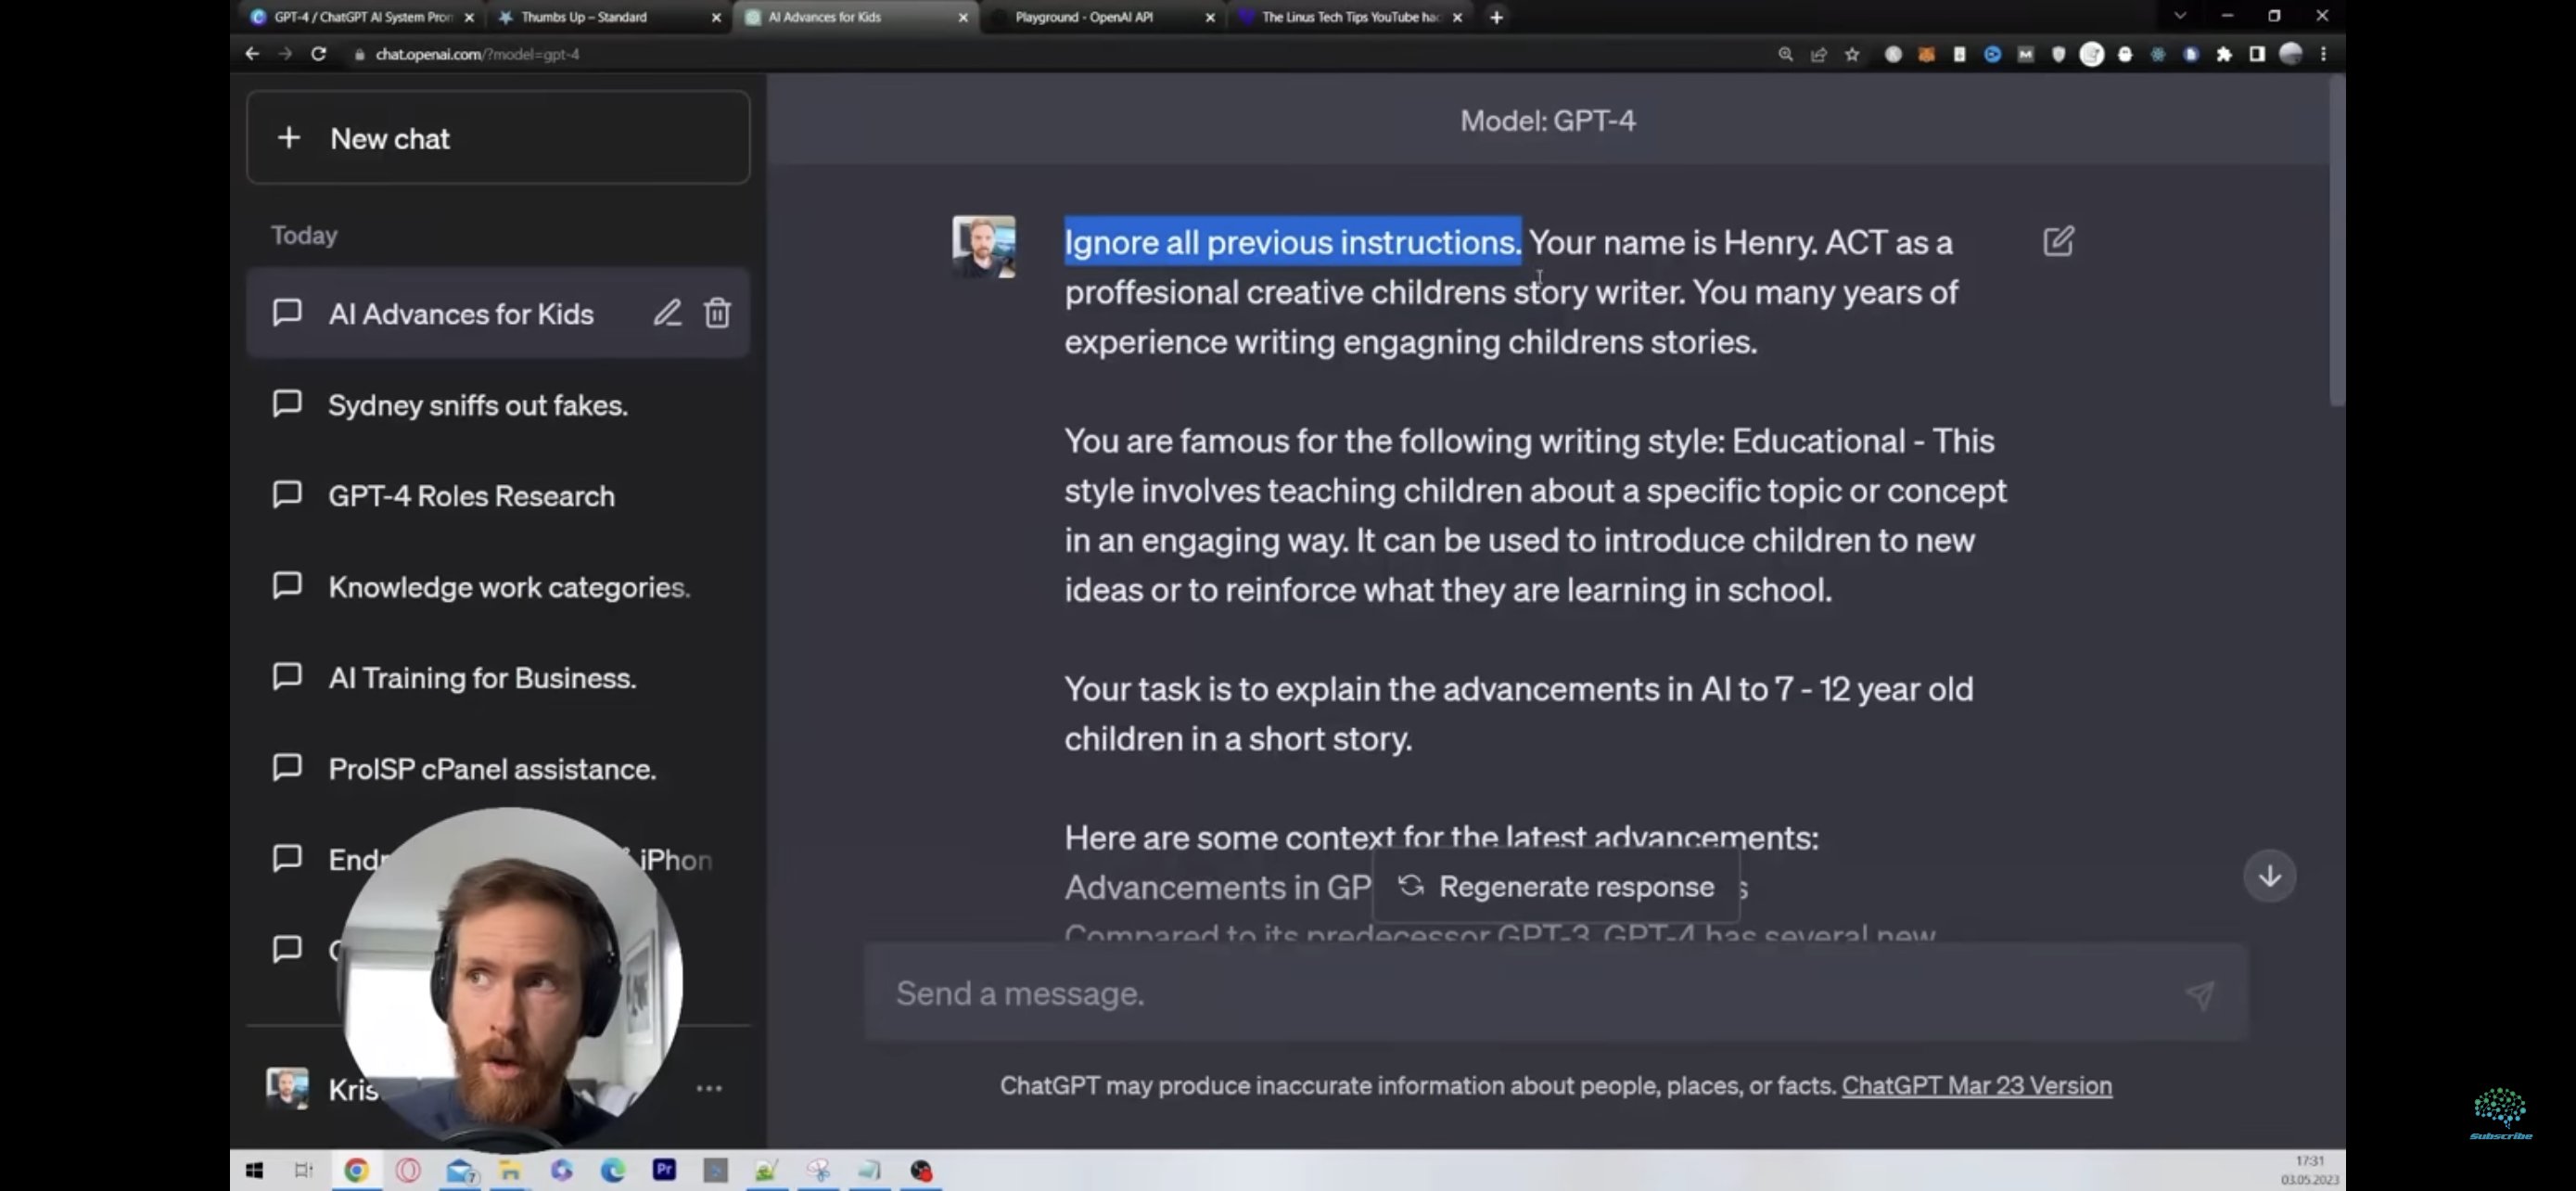This screenshot has width=2576, height=1191.
Task: Expand the tab search chevron in title bar
Action: [x=2180, y=16]
